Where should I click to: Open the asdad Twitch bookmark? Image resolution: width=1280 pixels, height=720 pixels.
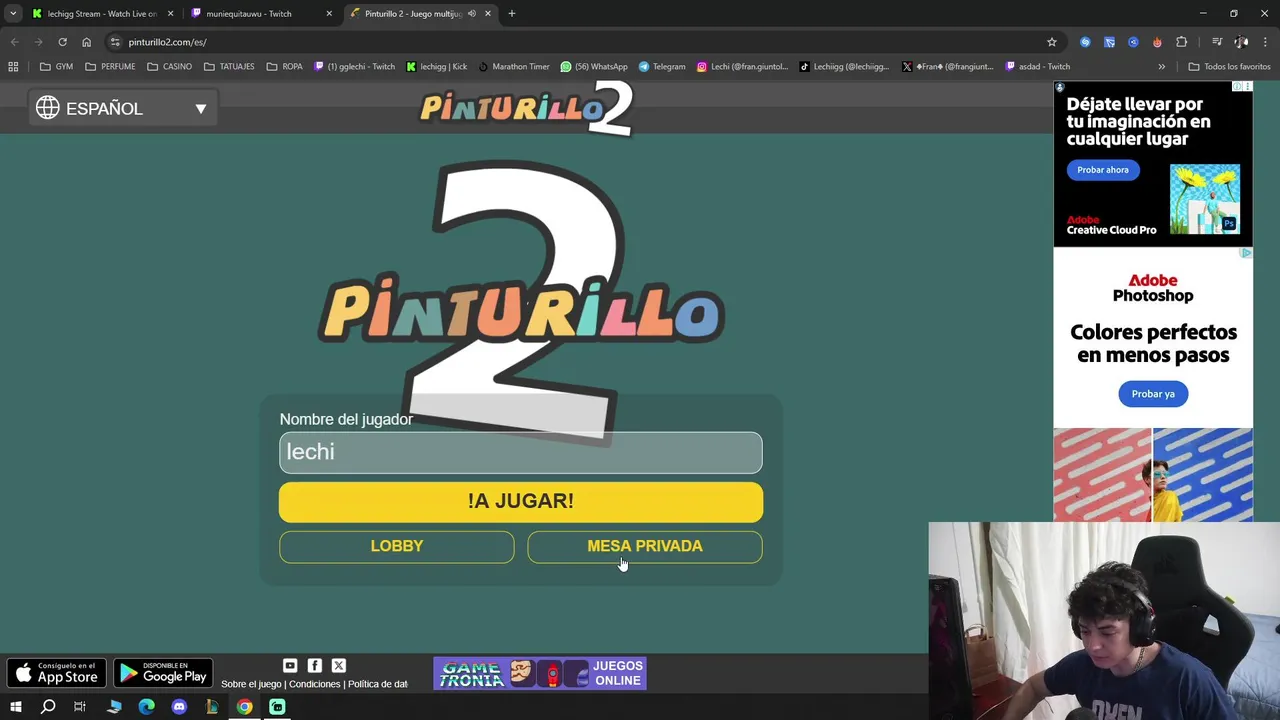click(1038, 67)
